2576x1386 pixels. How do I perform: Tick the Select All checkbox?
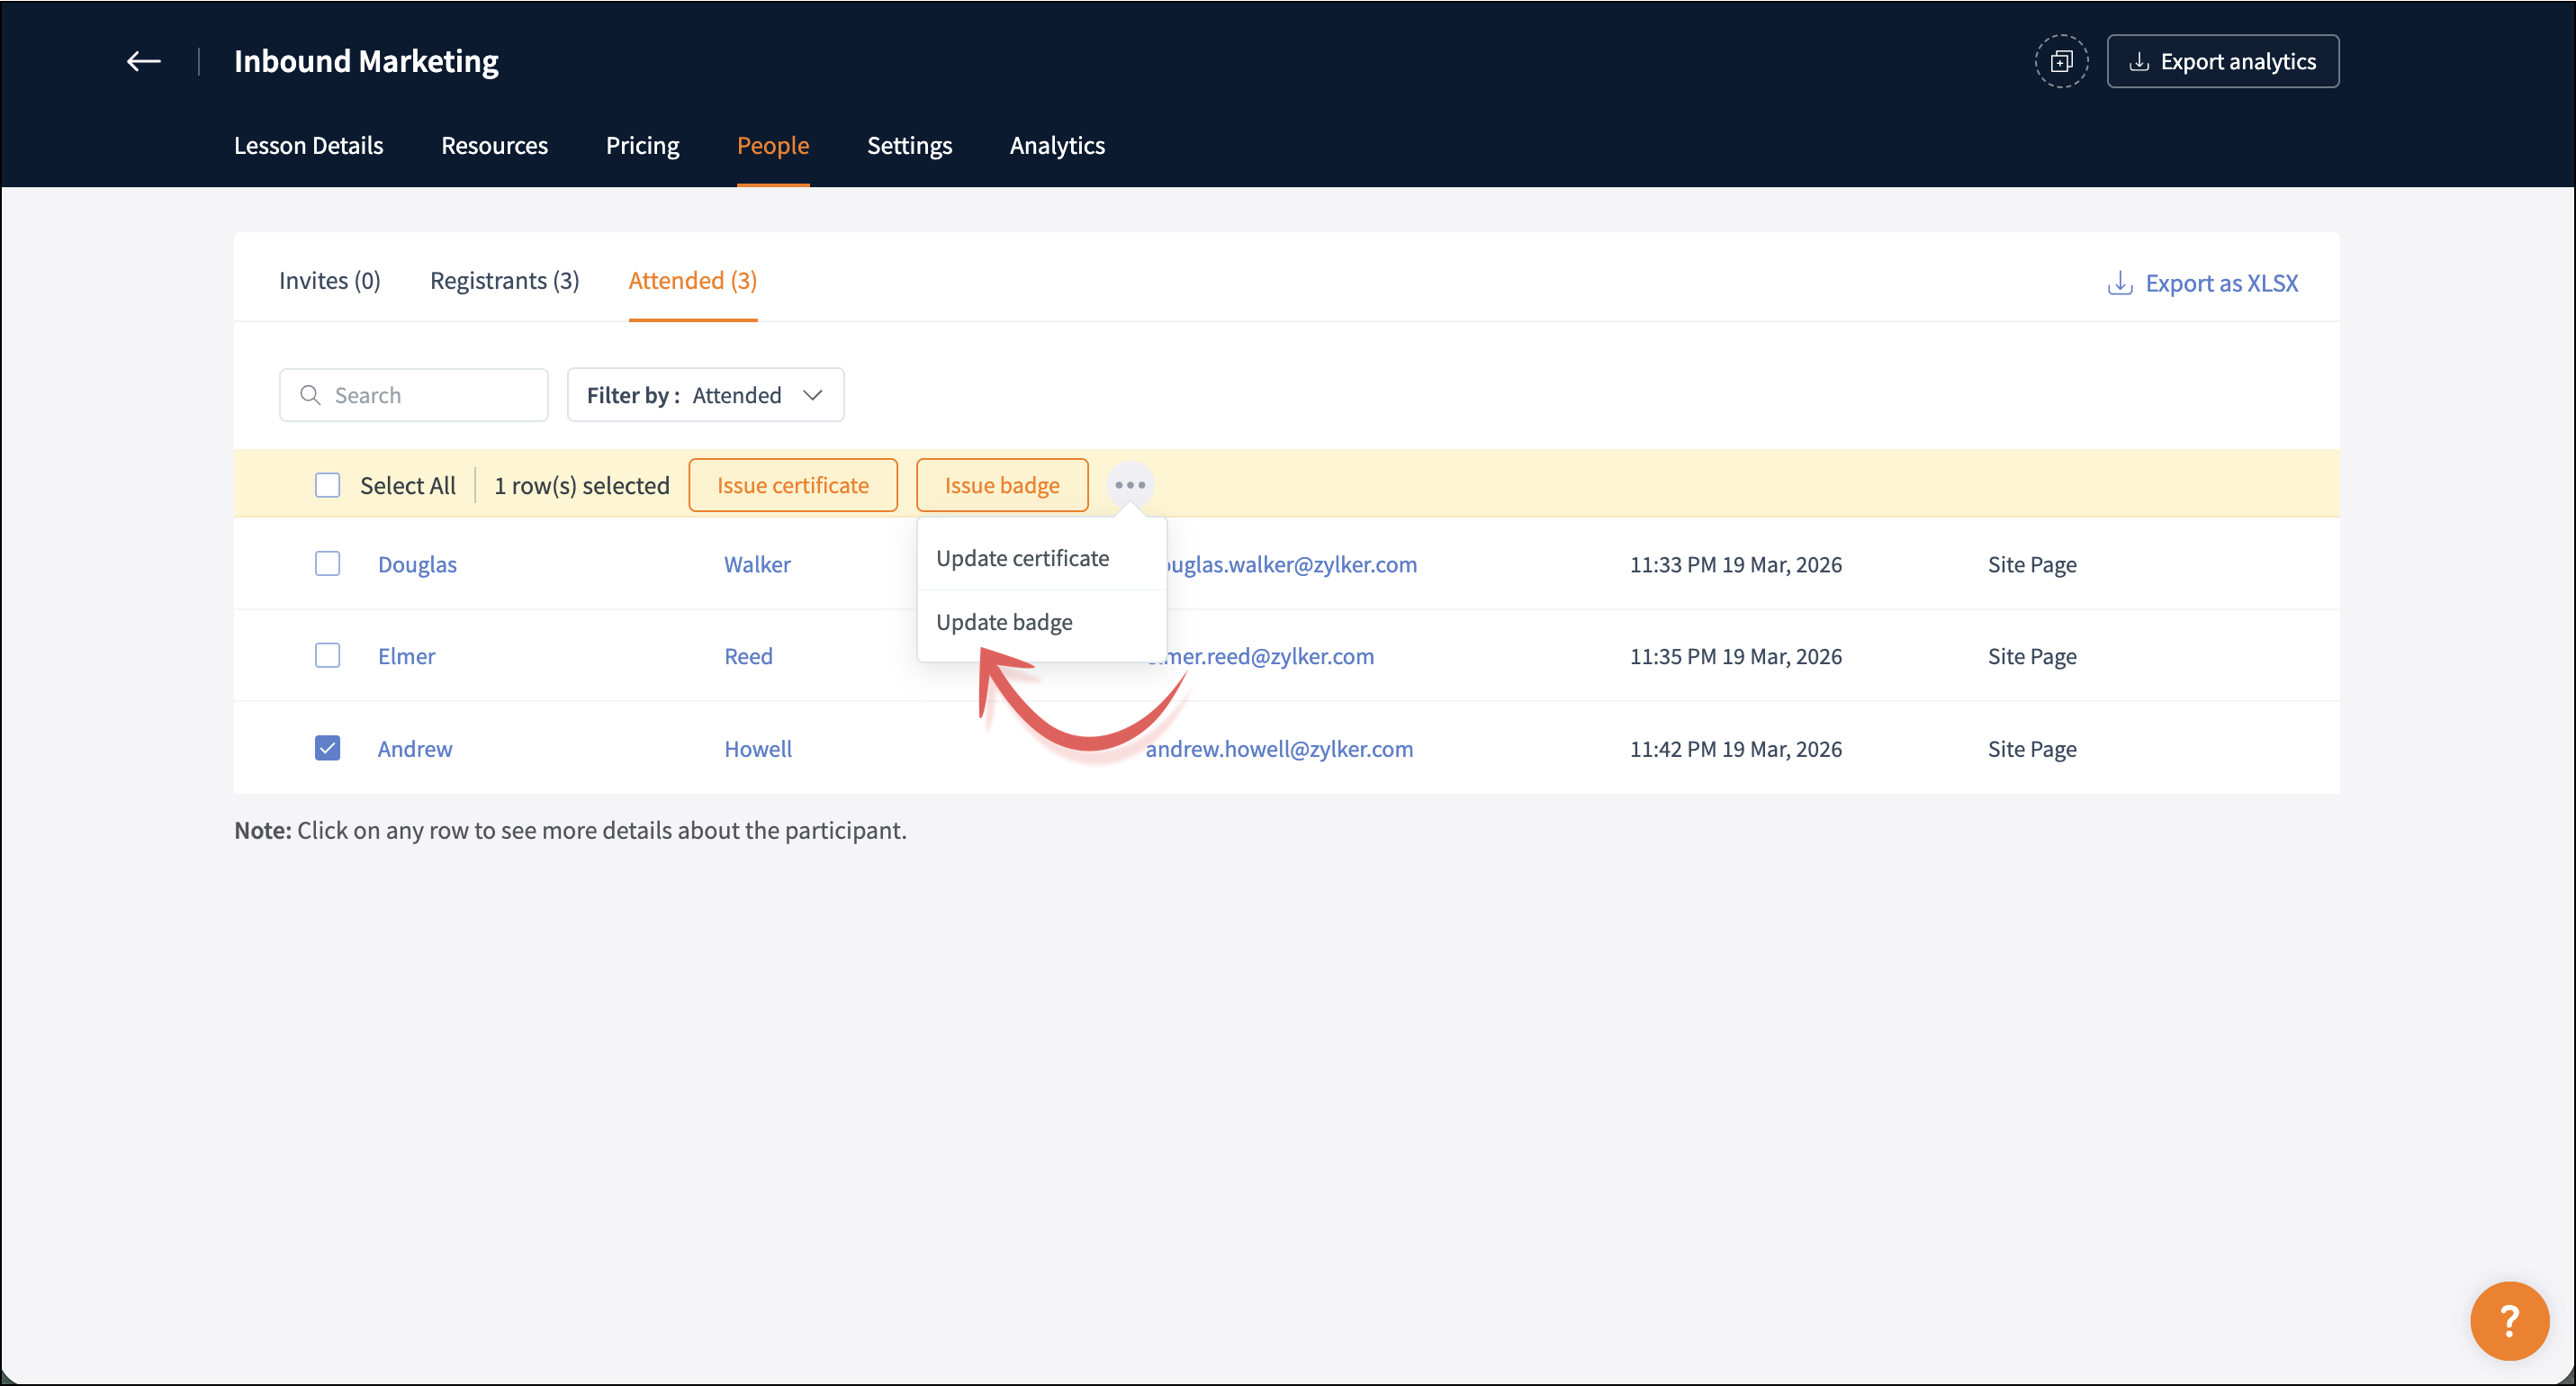[327, 485]
